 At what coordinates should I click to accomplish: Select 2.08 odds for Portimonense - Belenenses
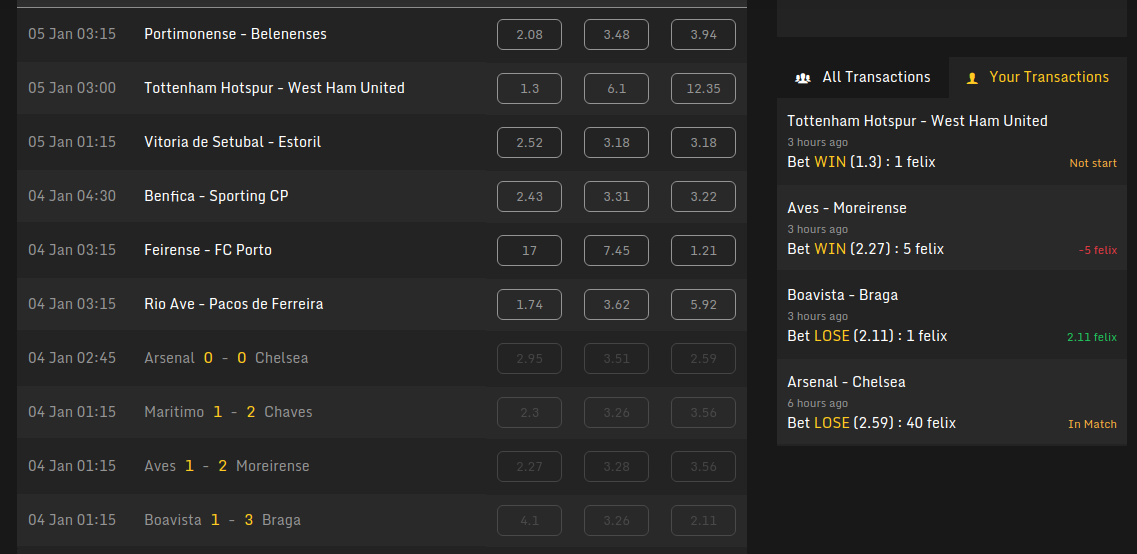pyautogui.click(x=529, y=34)
